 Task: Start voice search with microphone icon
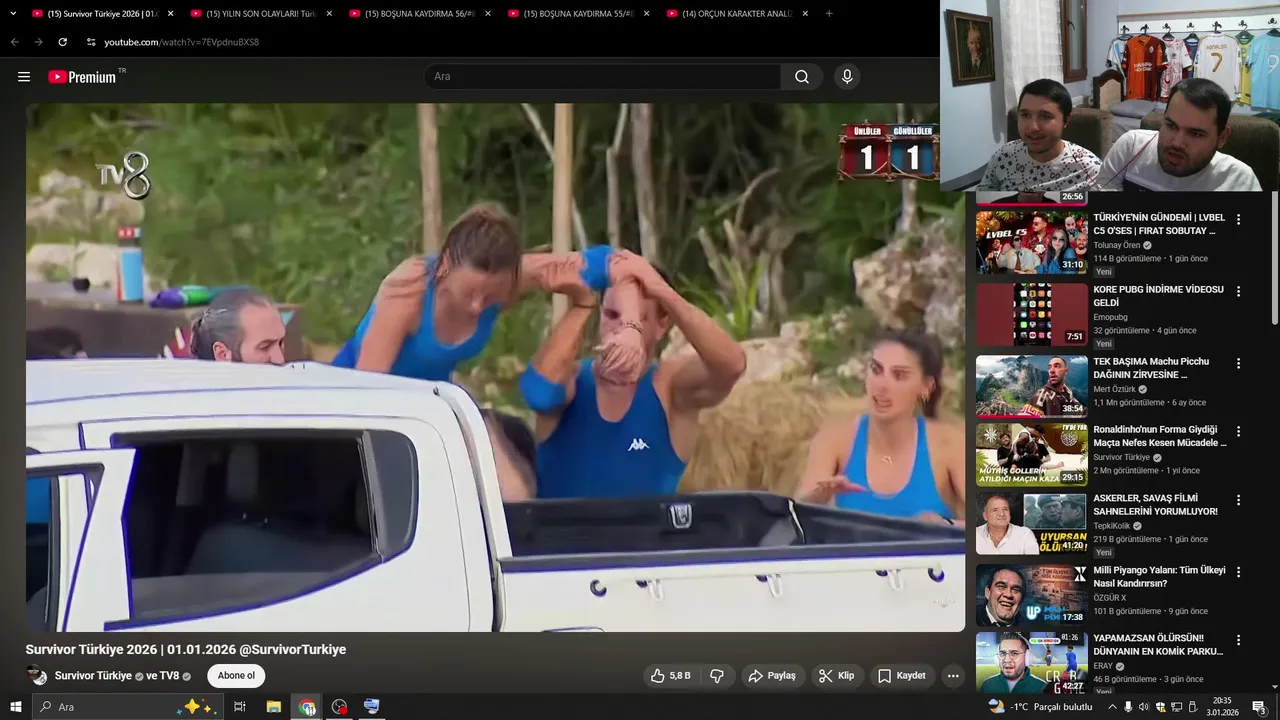847,77
